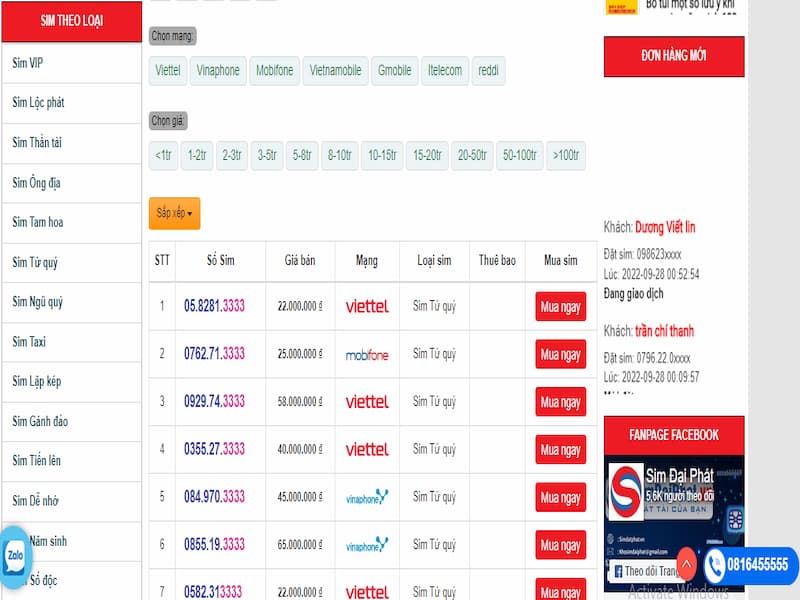Open Sim Tiến lên category
Image resolution: width=800 pixels, height=600 pixels.
71,461
